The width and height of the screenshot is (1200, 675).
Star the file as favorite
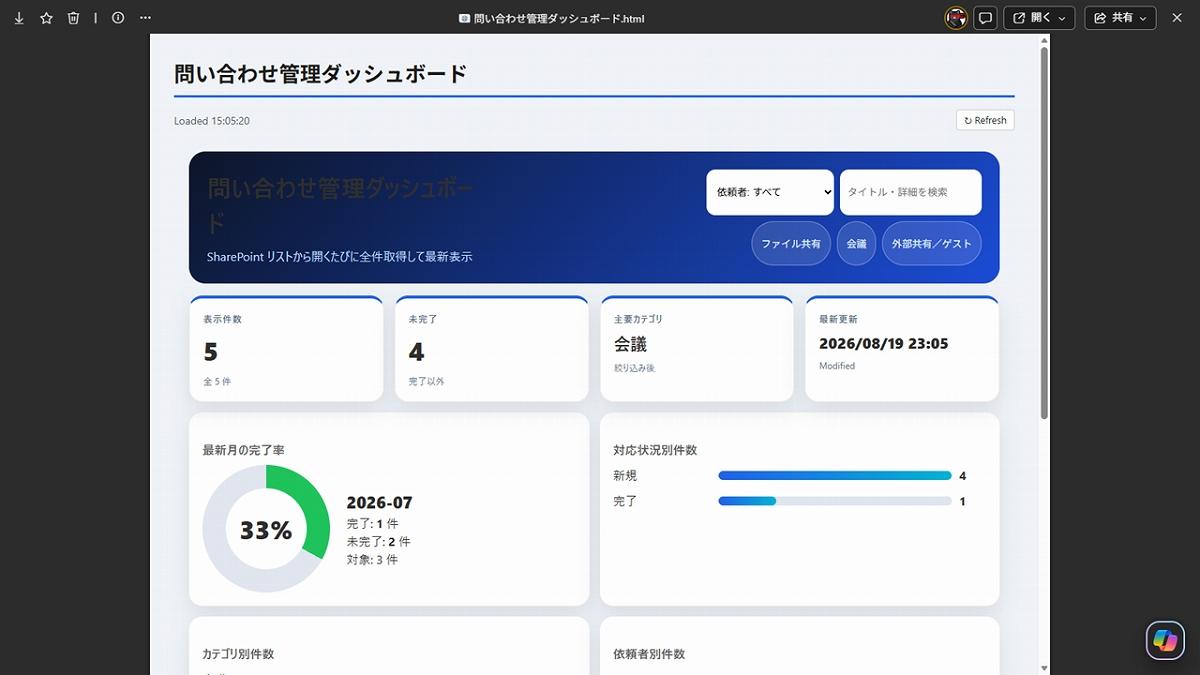[46, 18]
